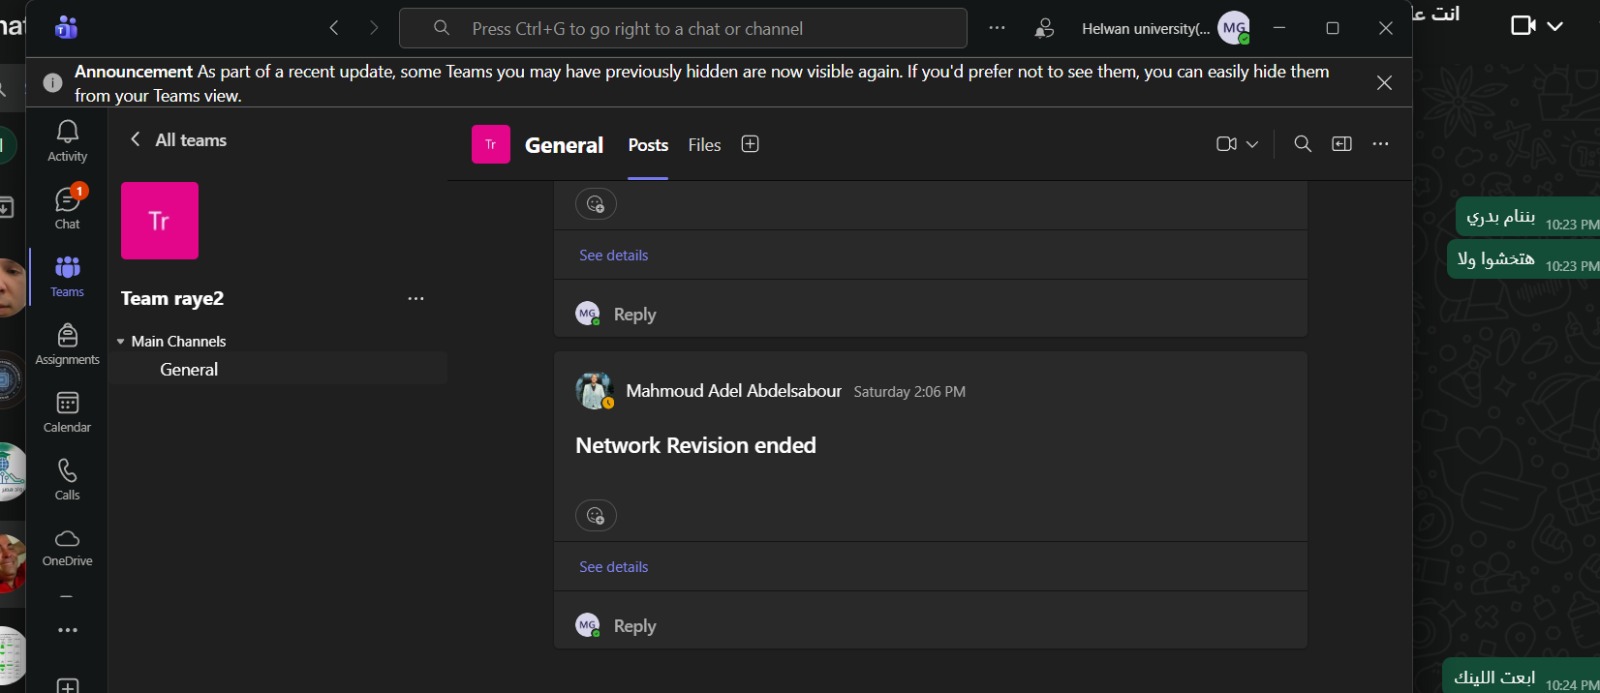Open the Activity bell icon

point(67,141)
